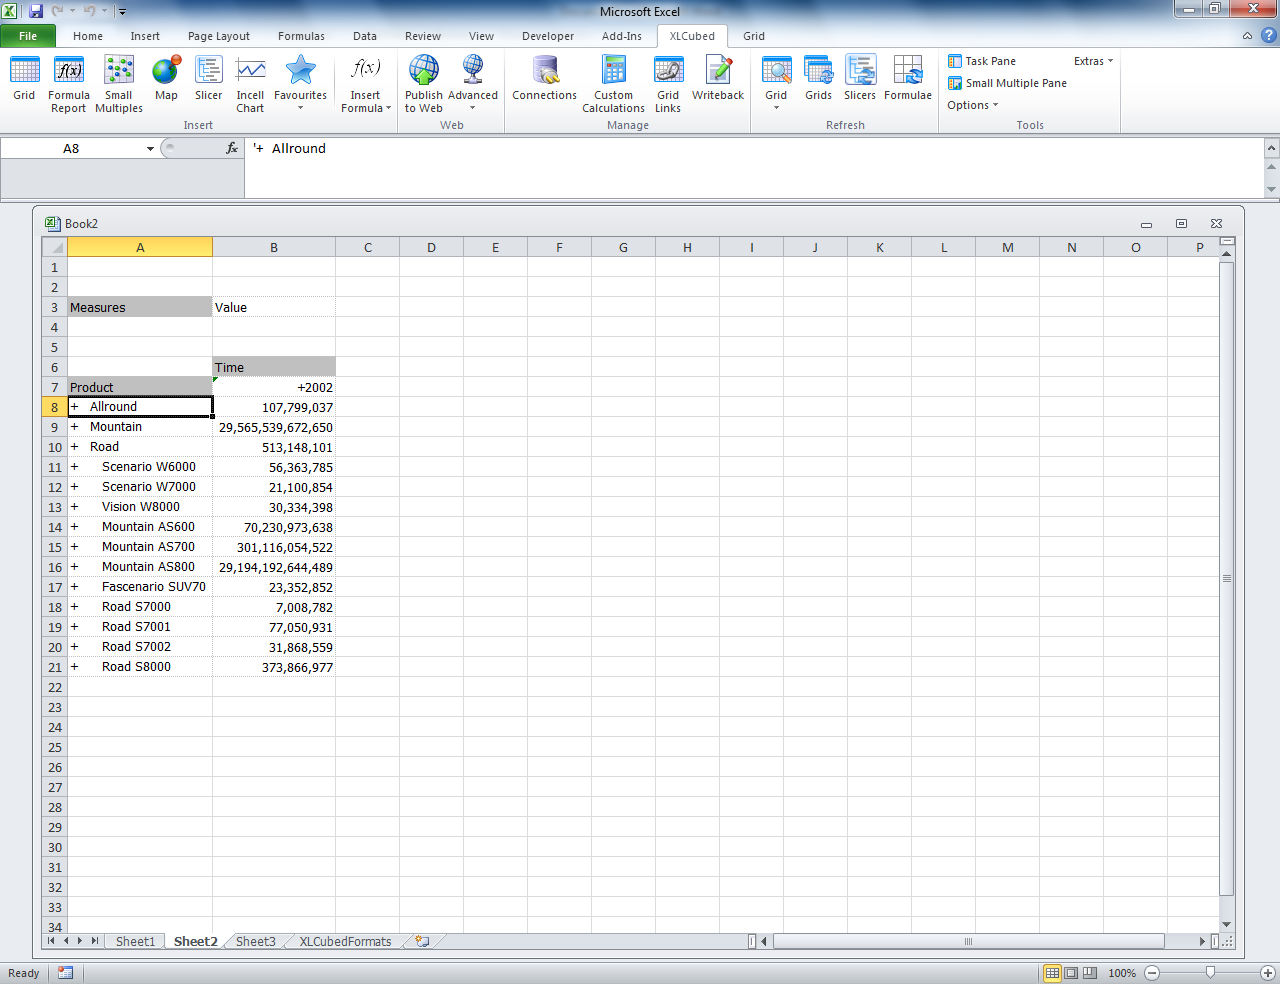Insert Small Multiples chart
The image size is (1280, 984).
pyautogui.click(x=119, y=84)
